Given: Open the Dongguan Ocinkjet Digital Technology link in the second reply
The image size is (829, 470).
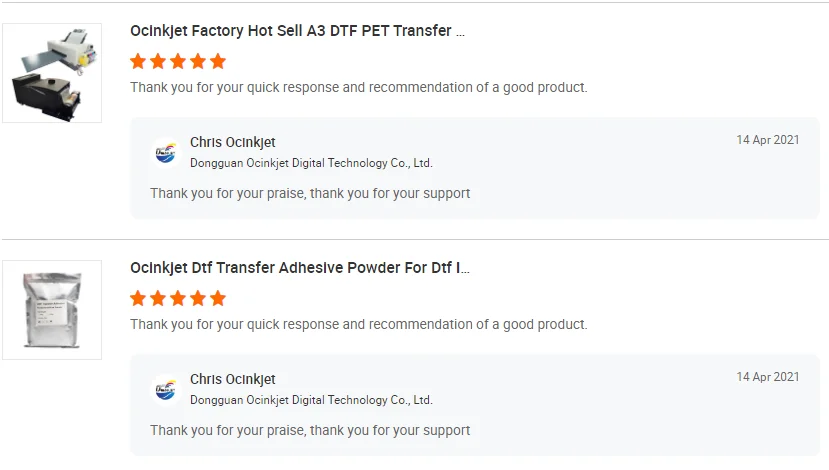Looking at the screenshot, I should point(311,399).
